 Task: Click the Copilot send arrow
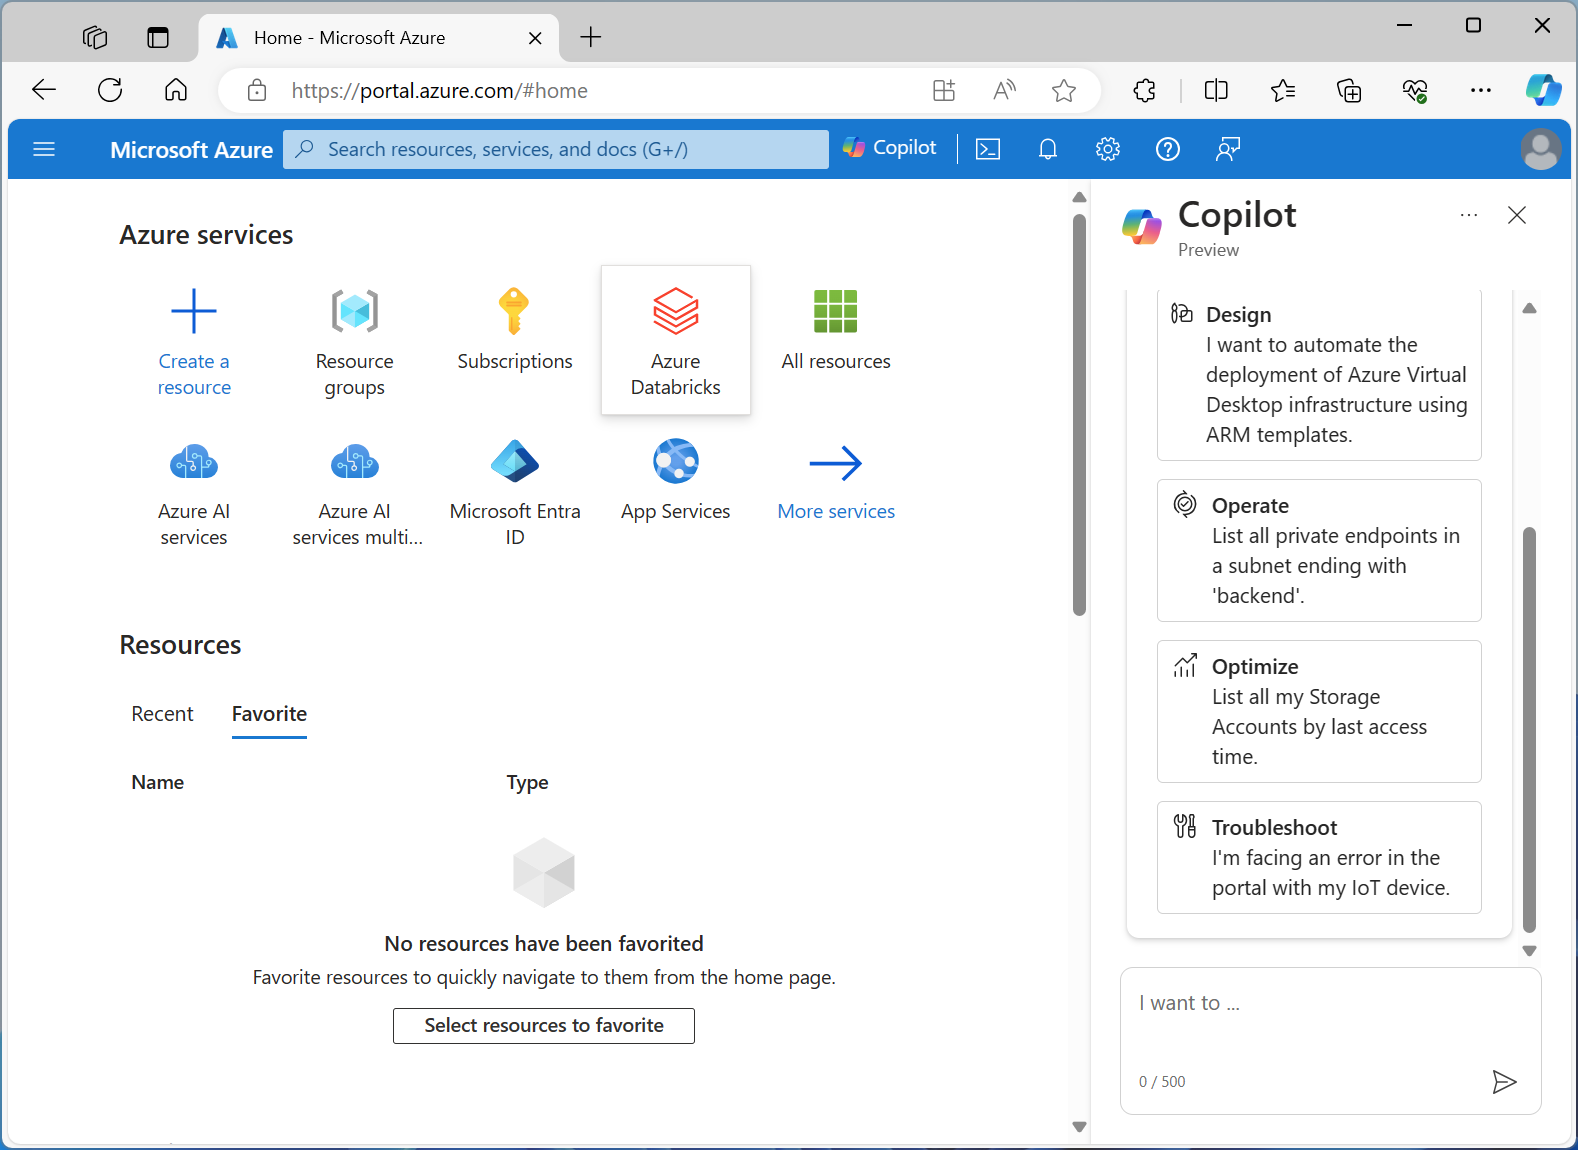(1504, 1081)
